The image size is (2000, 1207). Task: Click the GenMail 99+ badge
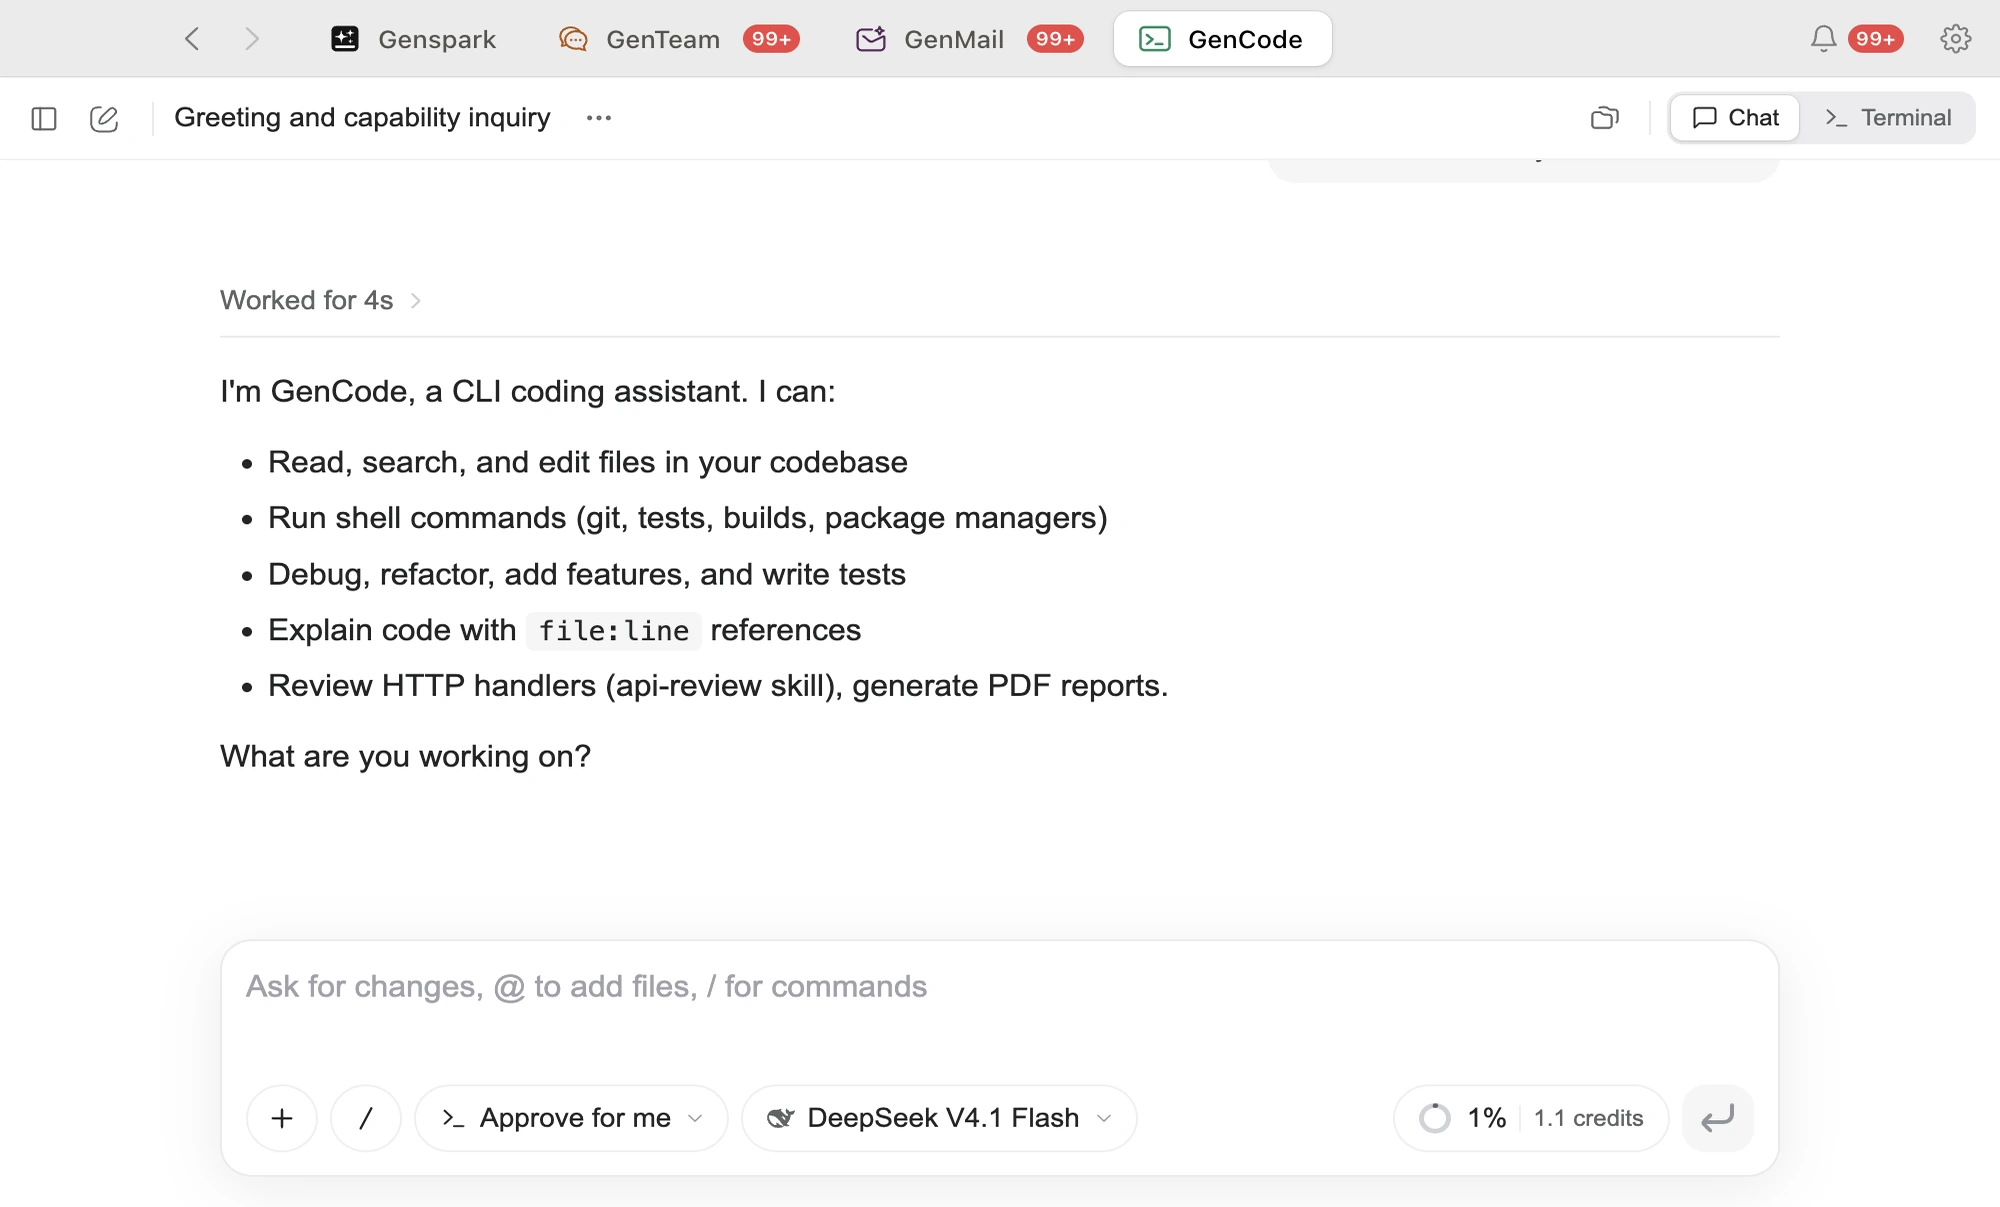(x=1055, y=39)
